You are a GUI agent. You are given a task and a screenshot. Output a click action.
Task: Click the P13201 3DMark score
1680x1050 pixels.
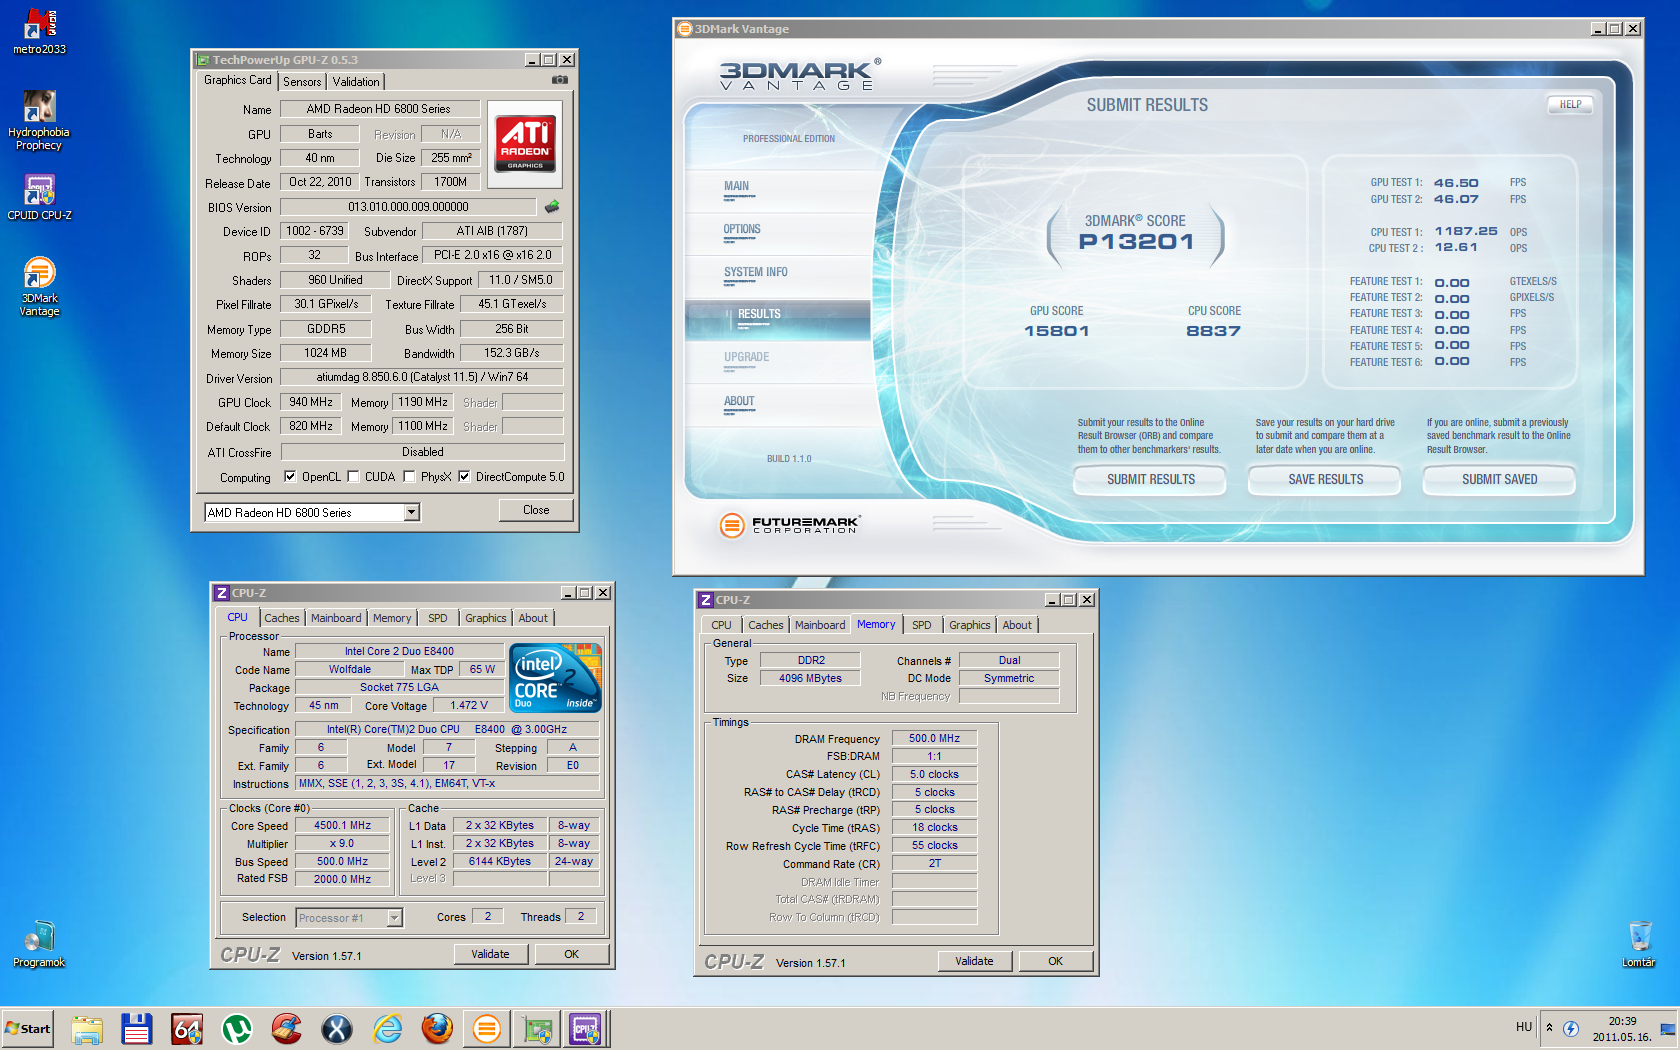(1136, 241)
